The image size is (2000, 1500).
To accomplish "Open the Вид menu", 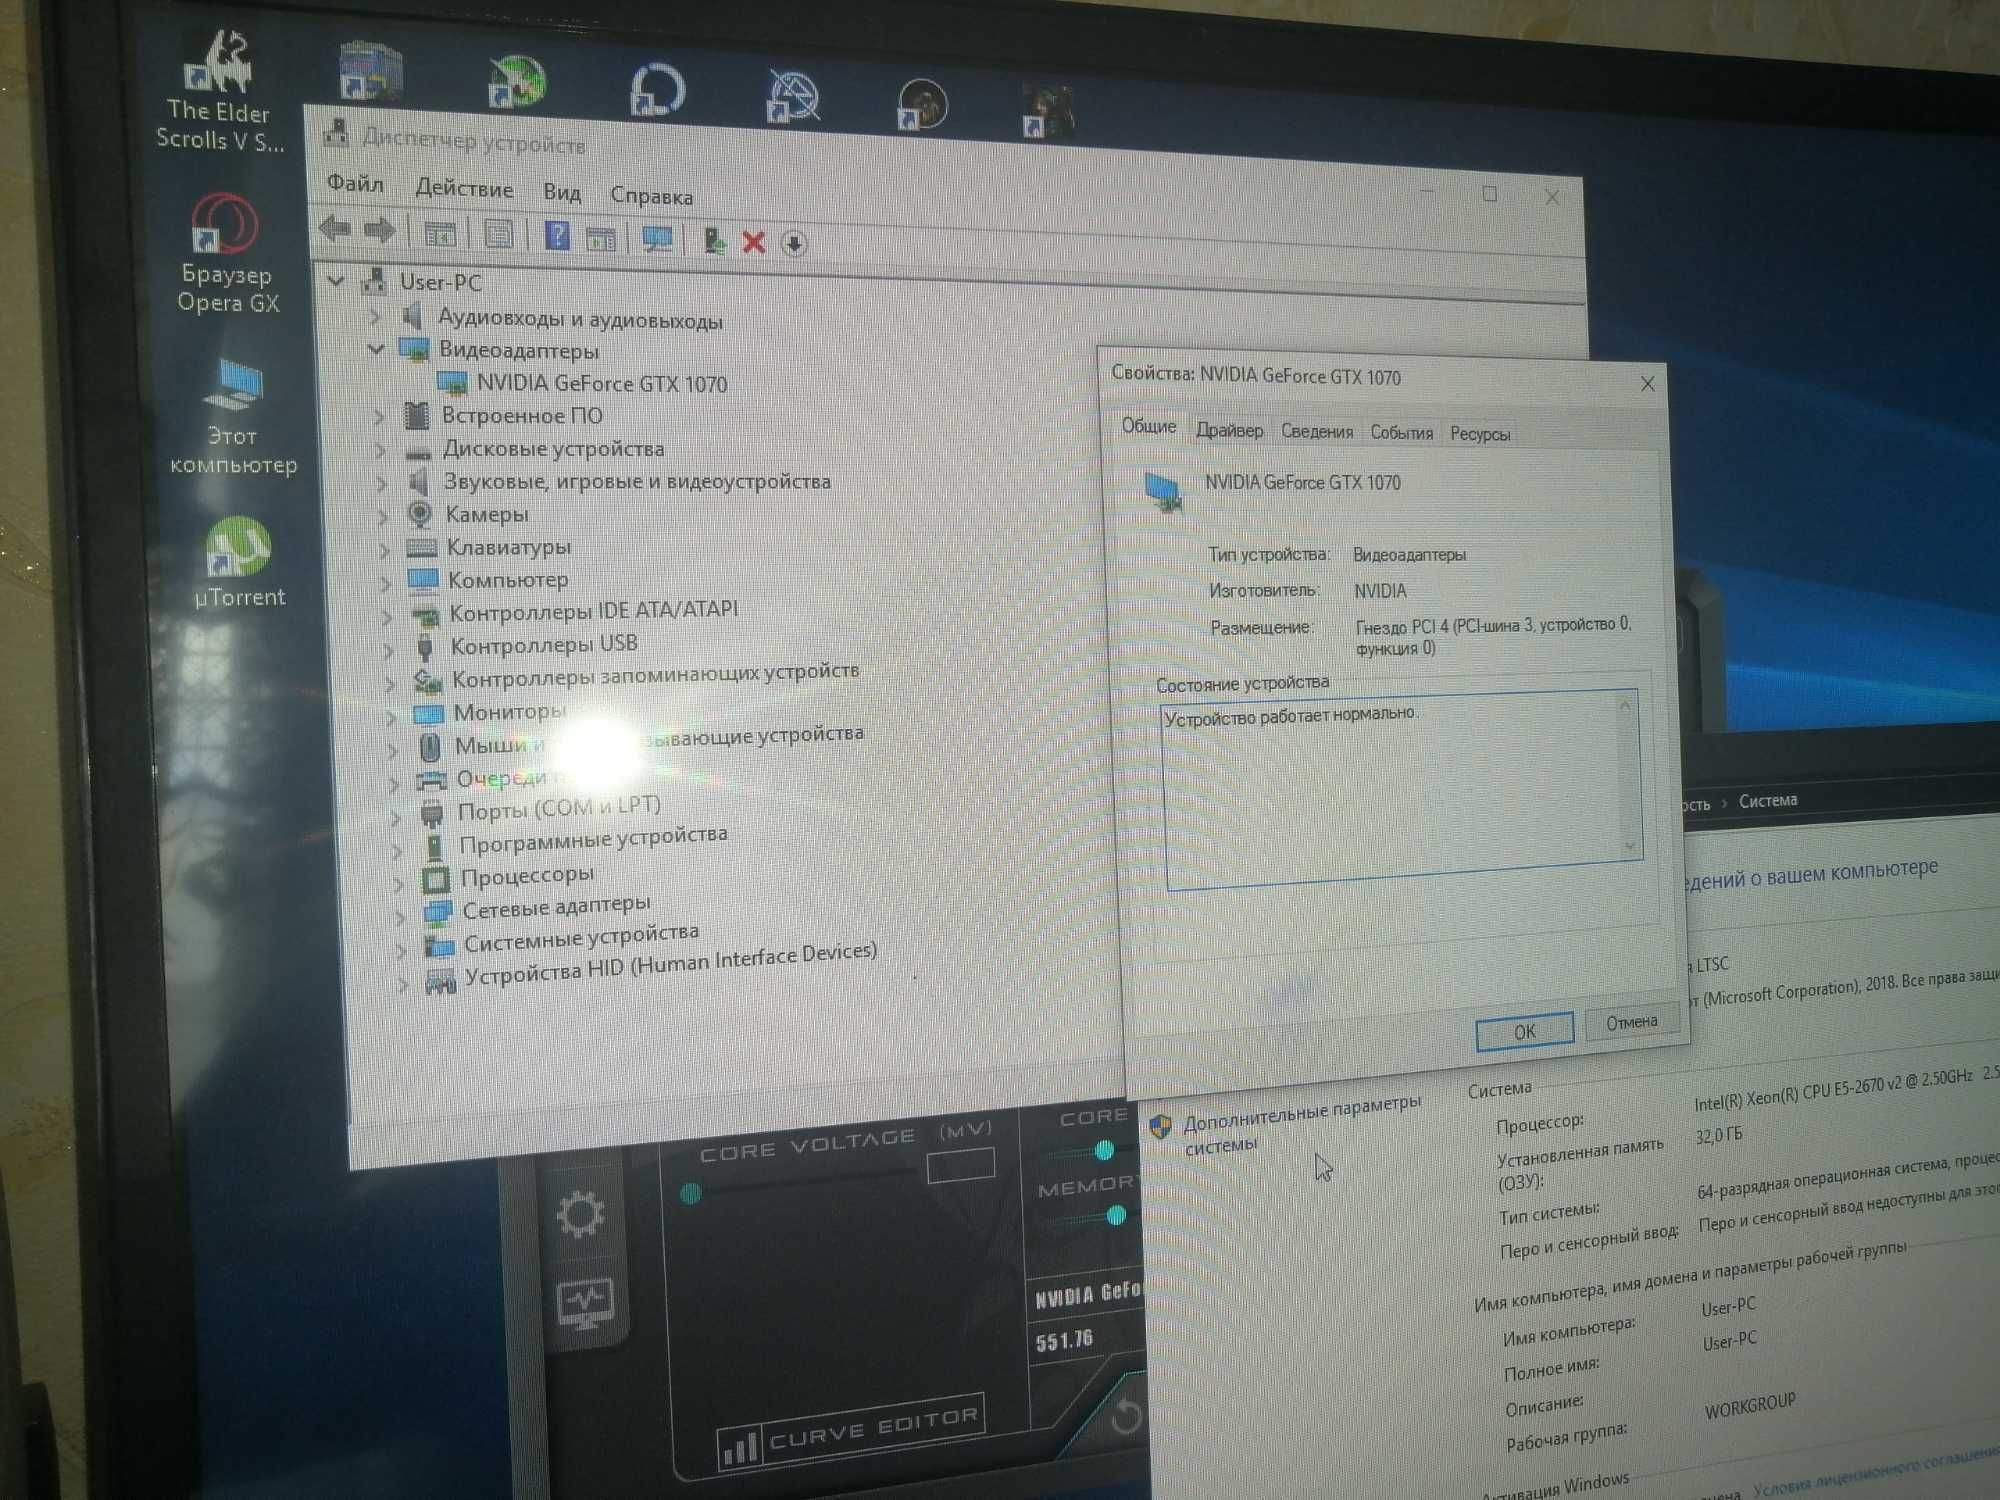I will pos(562,192).
